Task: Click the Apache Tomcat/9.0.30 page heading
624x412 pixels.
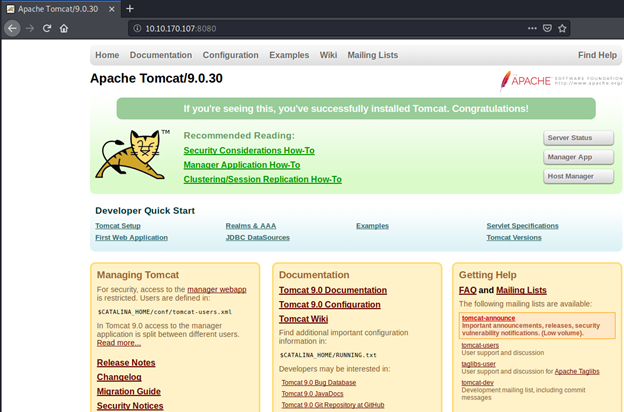Action: (x=156, y=78)
